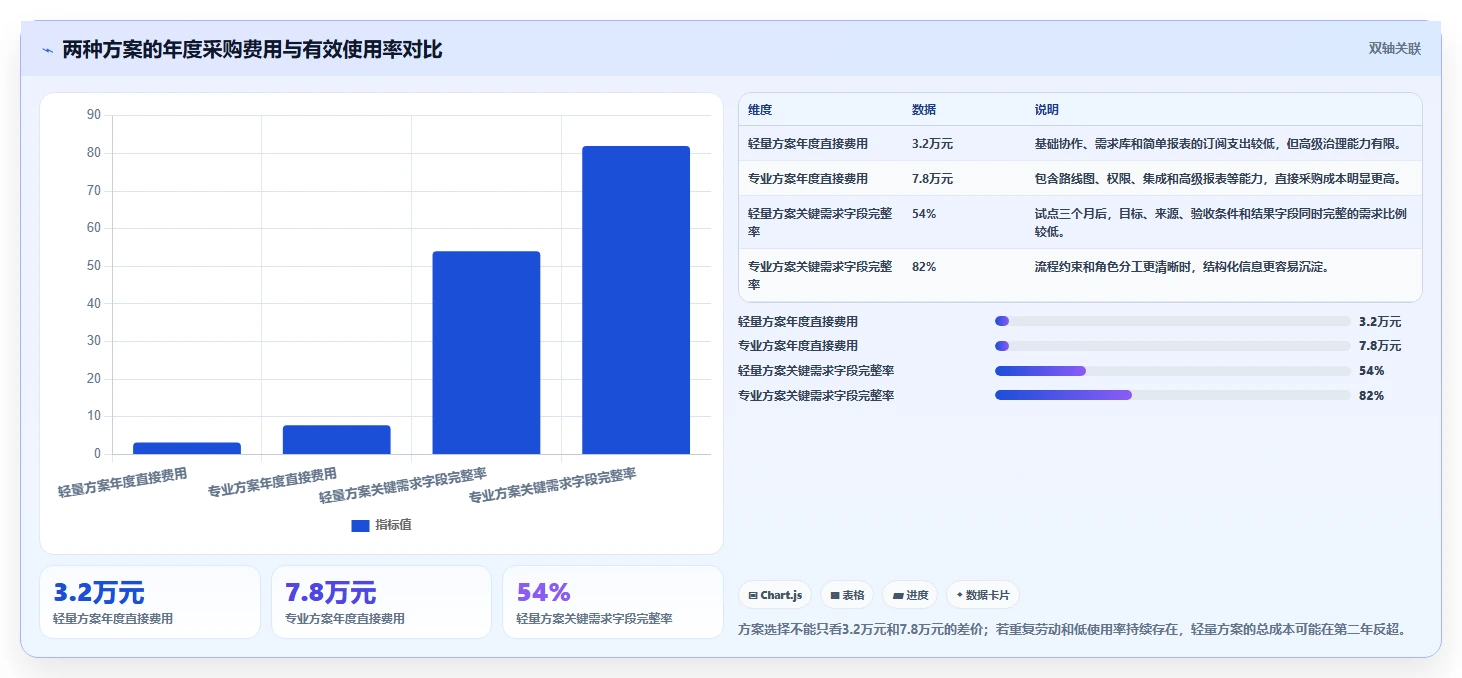Click the 82% progress bar

[1172, 395]
